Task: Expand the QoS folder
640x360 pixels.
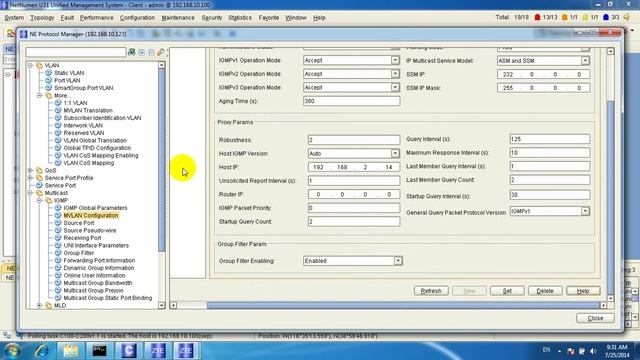Action: pos(30,170)
